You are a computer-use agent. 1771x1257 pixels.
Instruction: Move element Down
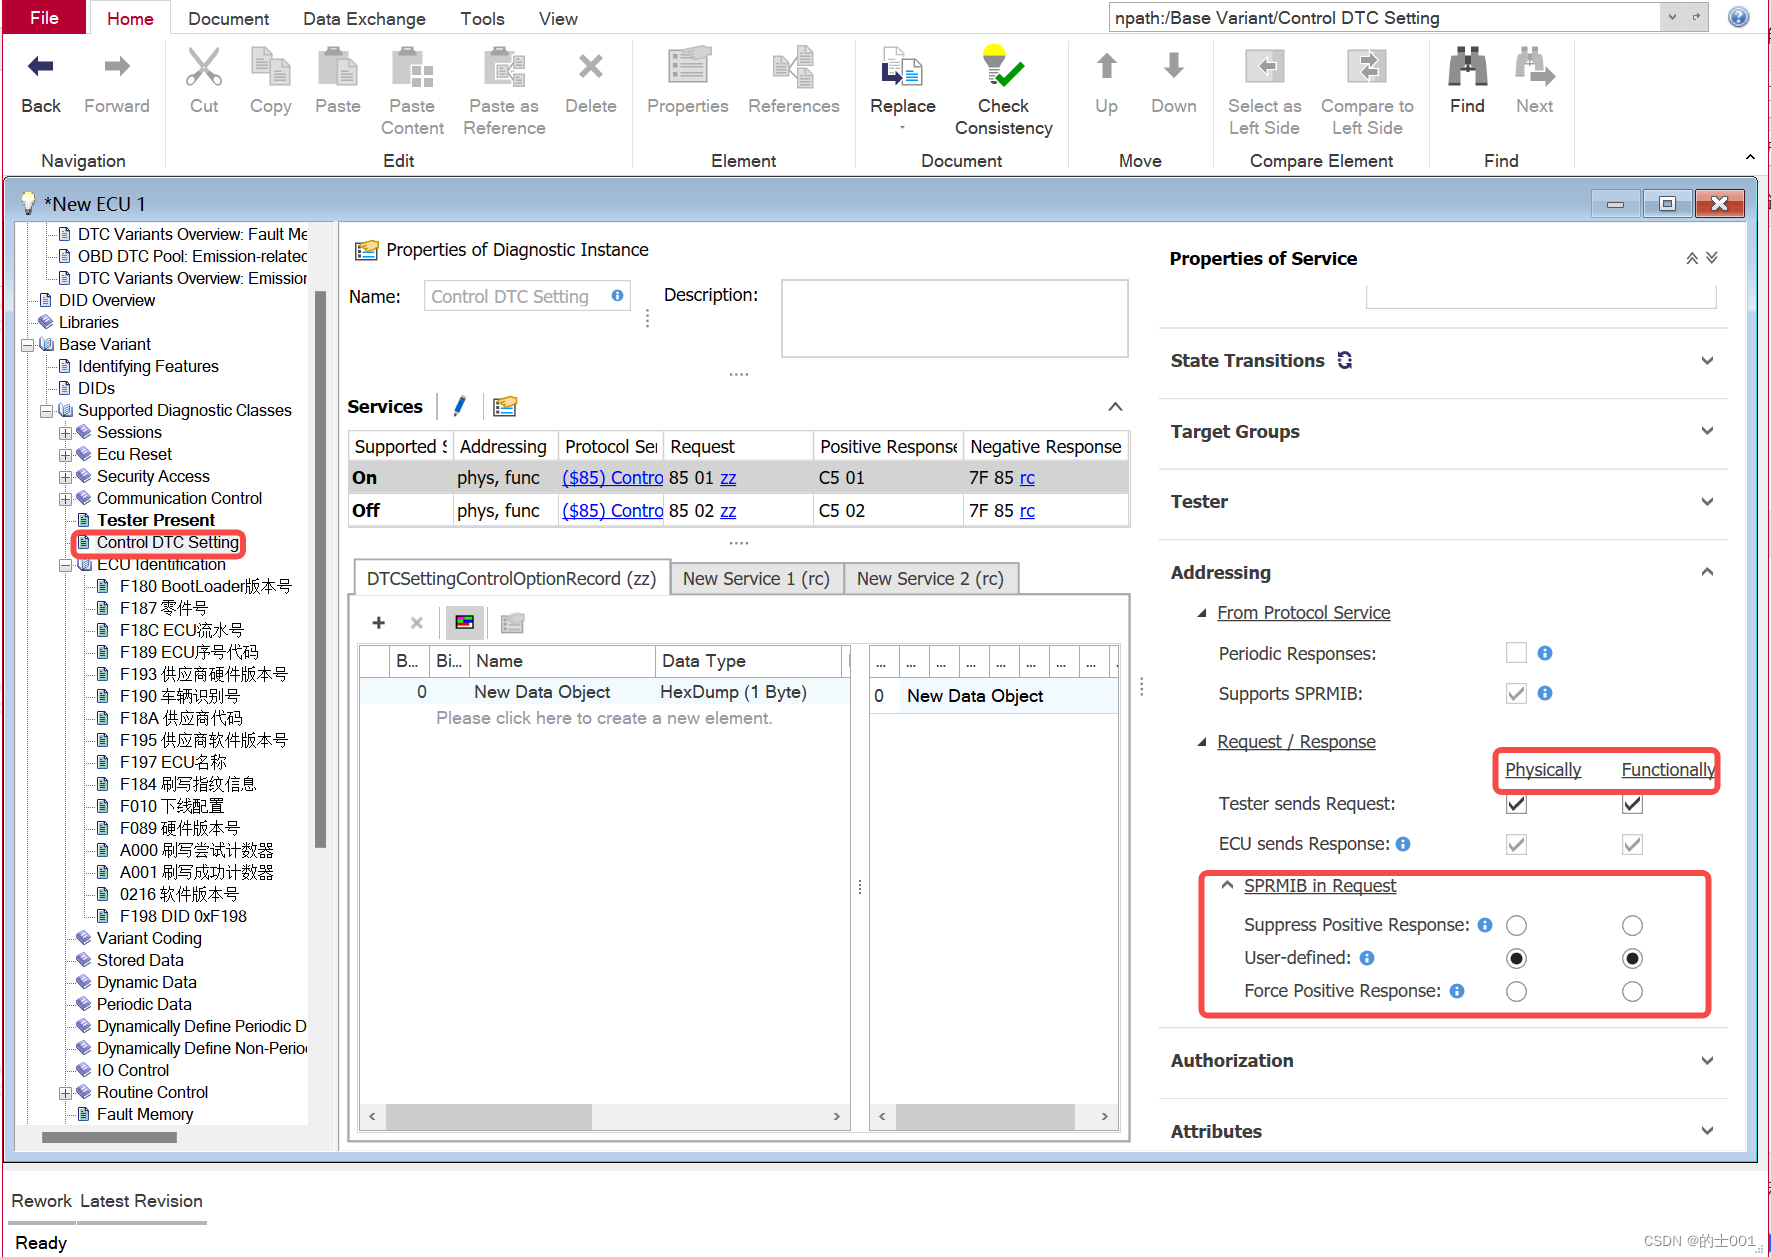[x=1174, y=67]
